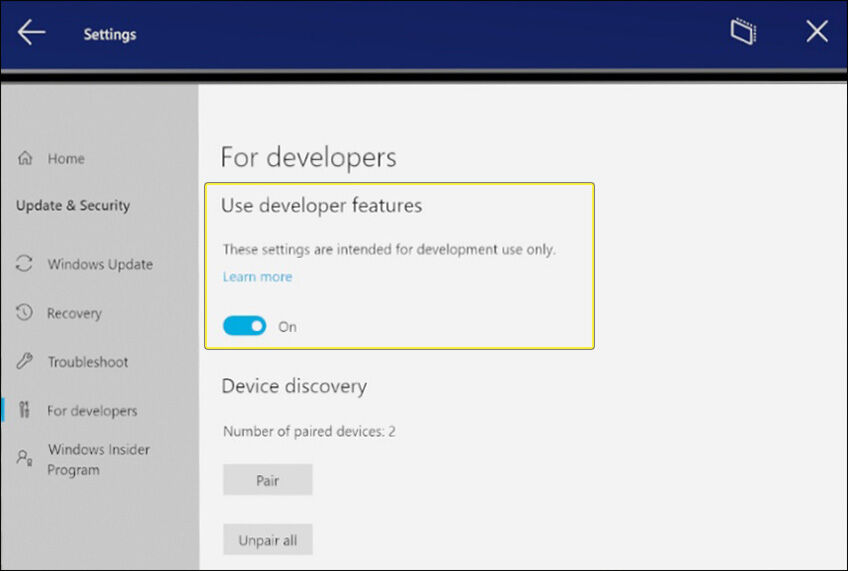
Task: Click the Update & Security heading
Action: tap(73, 205)
